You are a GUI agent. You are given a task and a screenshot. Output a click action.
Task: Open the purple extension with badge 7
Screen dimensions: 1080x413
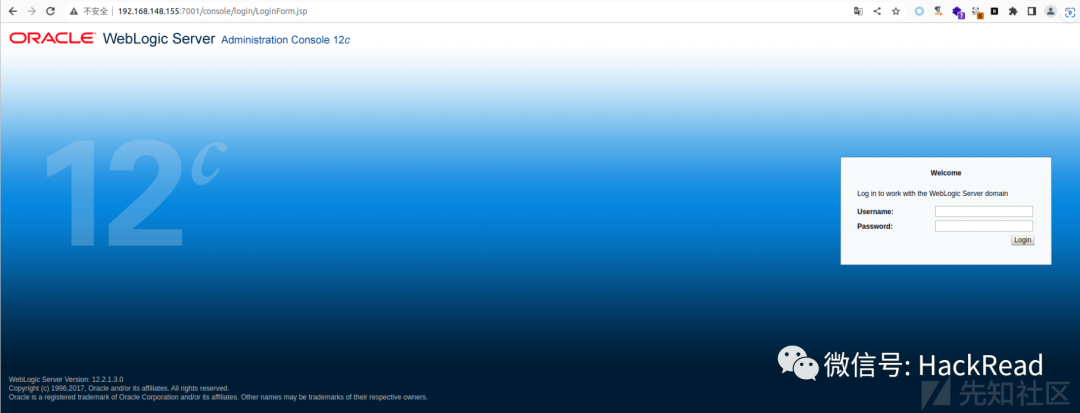tap(957, 12)
